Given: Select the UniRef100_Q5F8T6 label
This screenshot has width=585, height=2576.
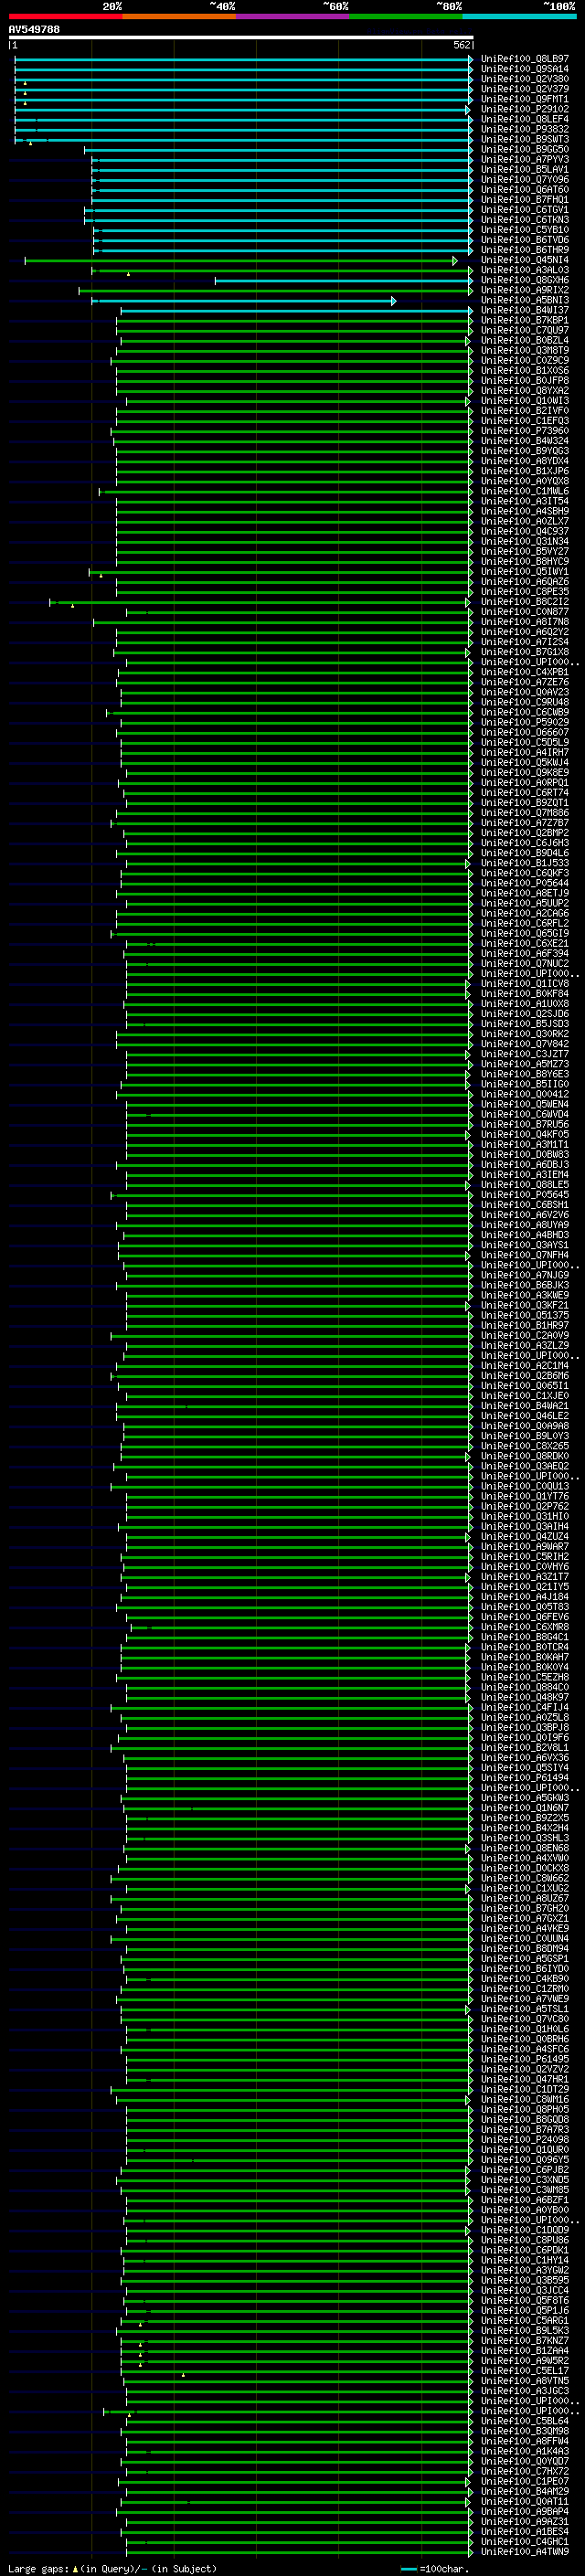Looking at the screenshot, I should (524, 2300).
